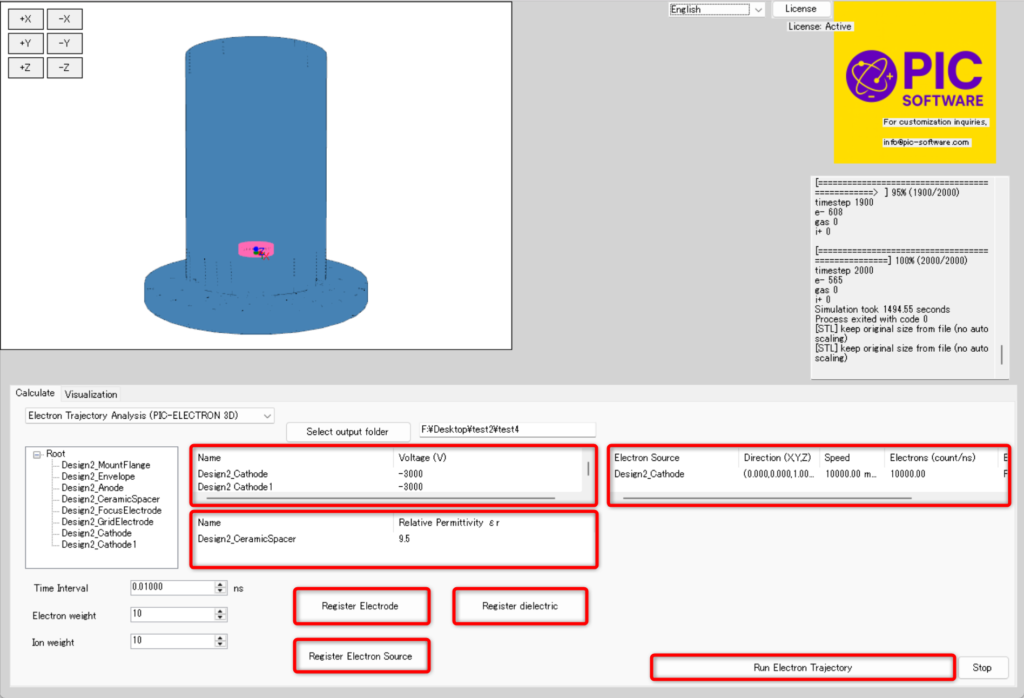Click the PIC Software logo
Image resolution: width=1024 pixels, height=698 pixels.
[914, 82]
